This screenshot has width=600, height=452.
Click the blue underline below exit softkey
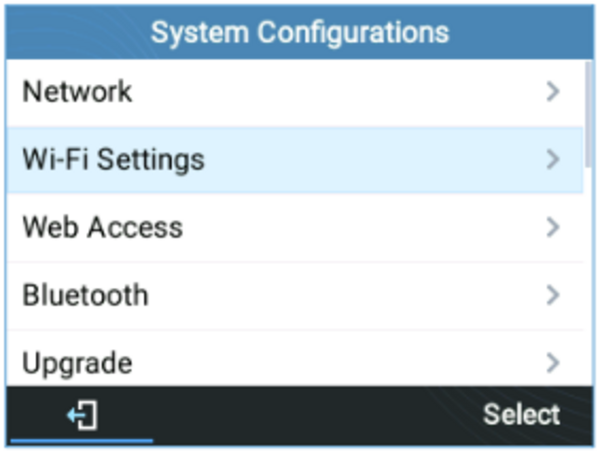click(82, 441)
